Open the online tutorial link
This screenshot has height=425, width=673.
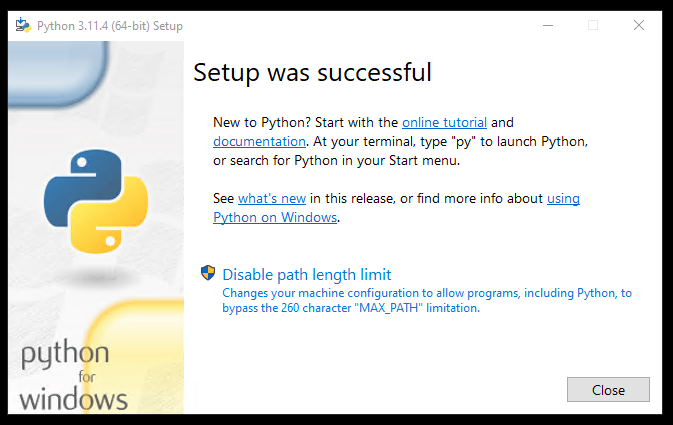pos(444,122)
